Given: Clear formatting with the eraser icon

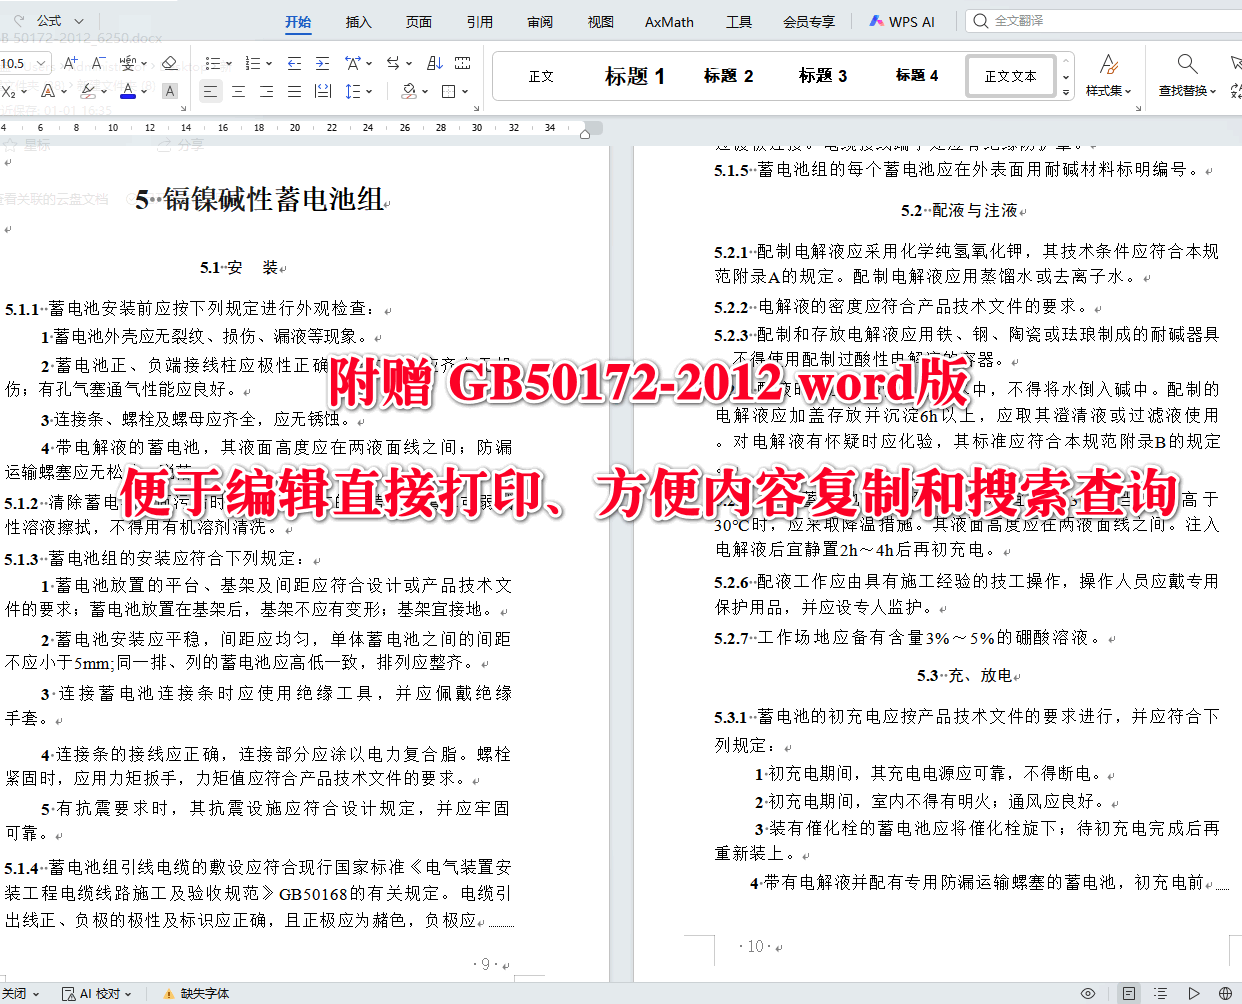Looking at the screenshot, I should (x=170, y=63).
